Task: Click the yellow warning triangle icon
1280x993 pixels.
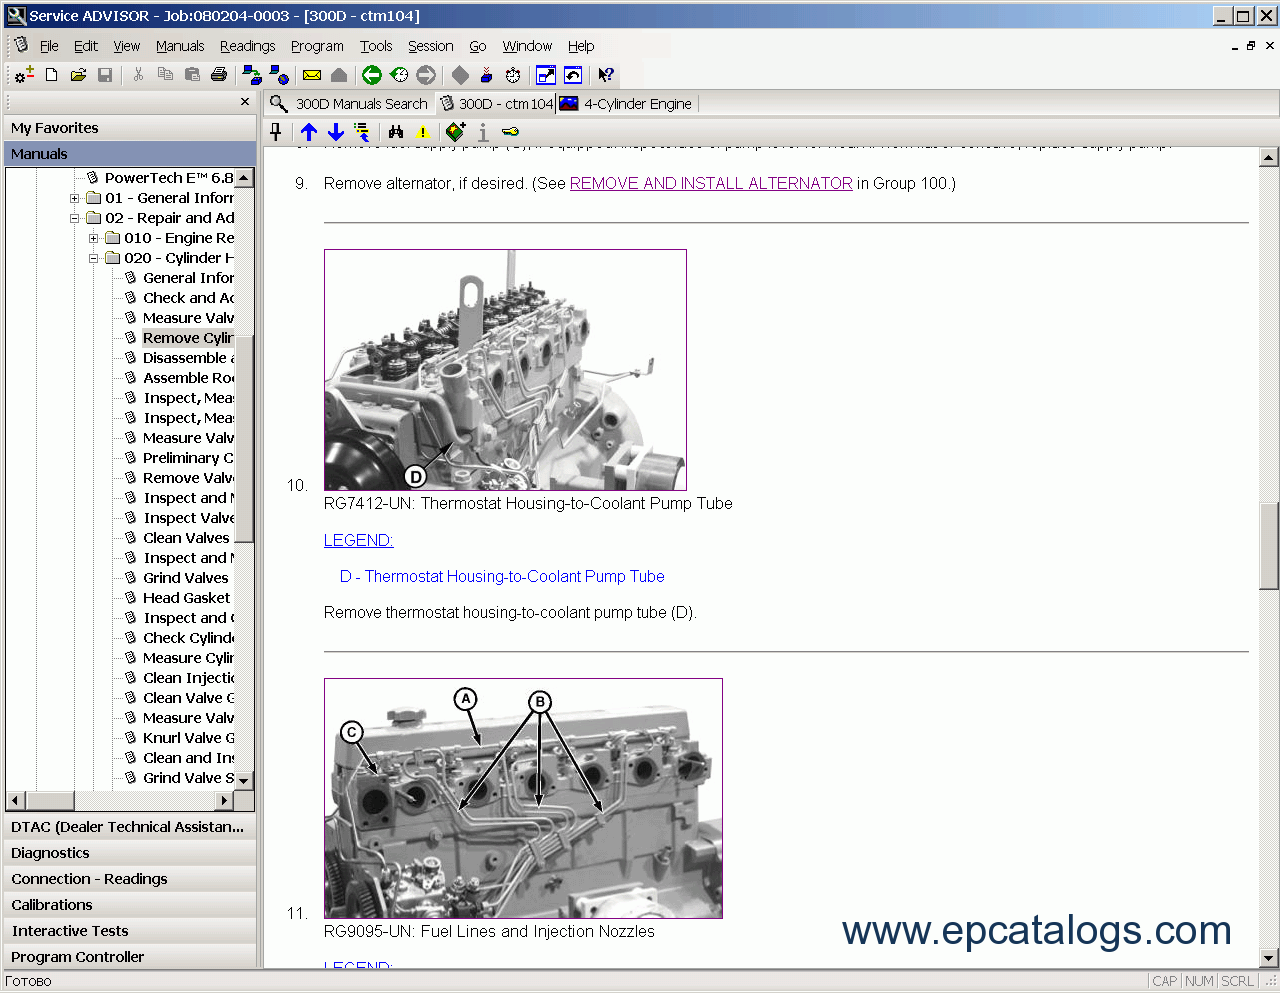Action: (423, 132)
